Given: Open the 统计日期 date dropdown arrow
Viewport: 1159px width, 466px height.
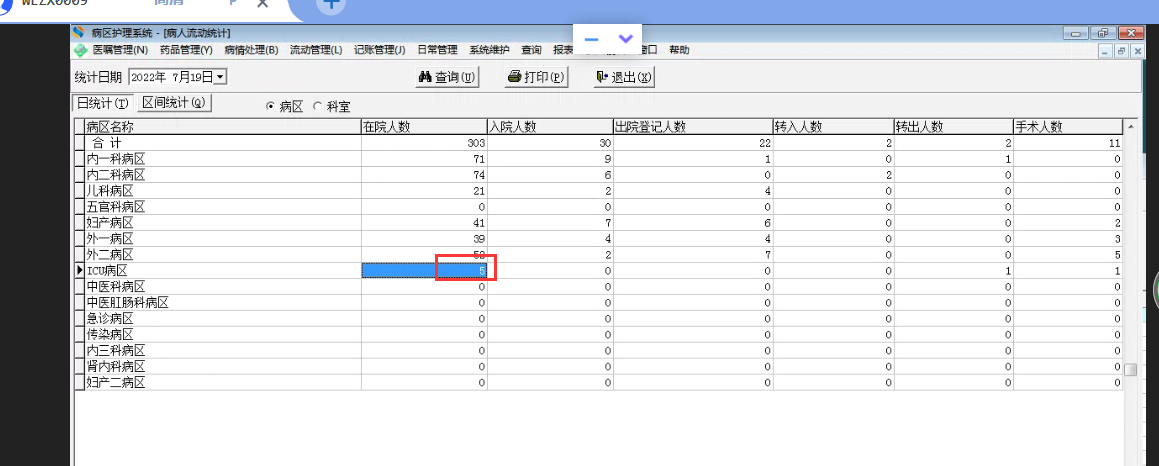Looking at the screenshot, I should (x=220, y=76).
